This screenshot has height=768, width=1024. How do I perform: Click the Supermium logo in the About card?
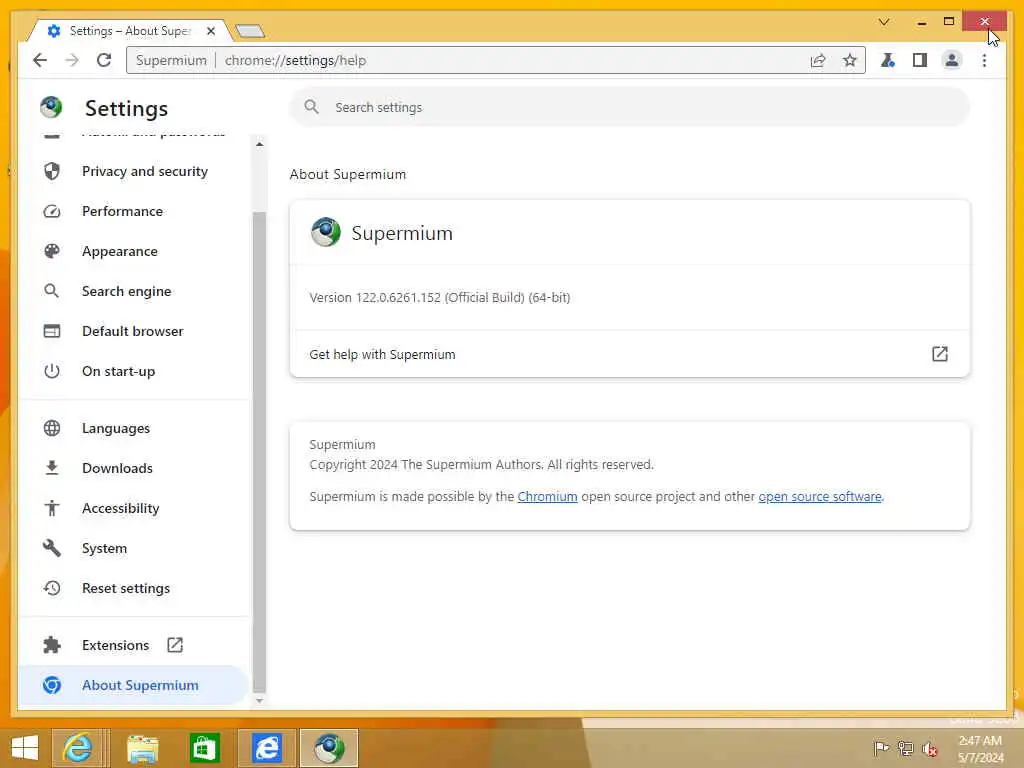[325, 232]
